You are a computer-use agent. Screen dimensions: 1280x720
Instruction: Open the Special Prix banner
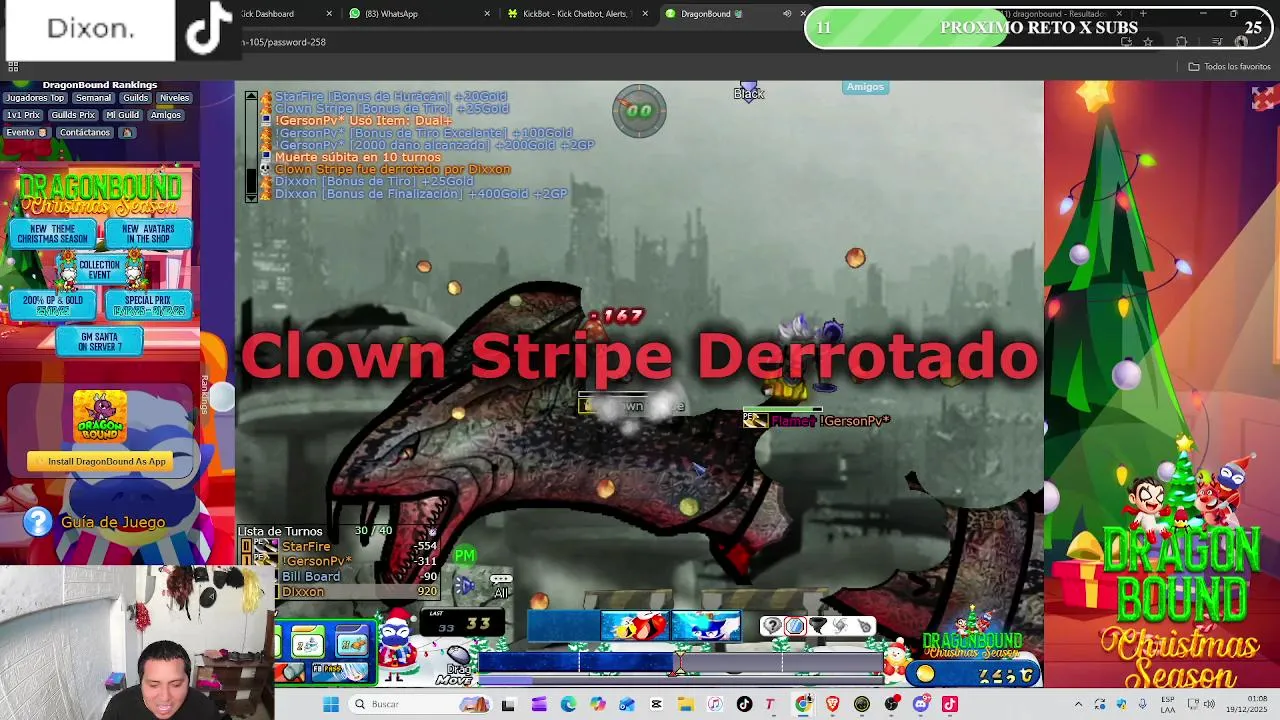tap(147, 305)
